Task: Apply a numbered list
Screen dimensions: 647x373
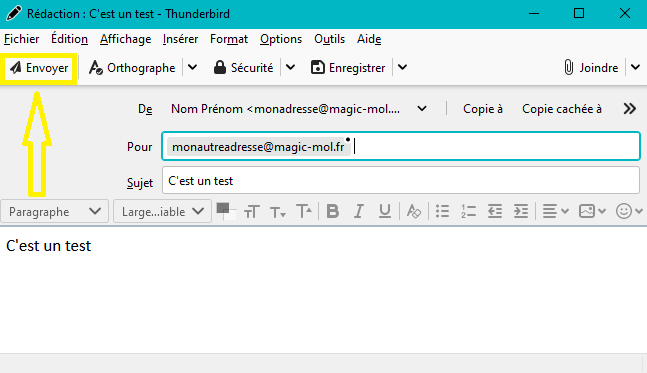Action: [x=468, y=211]
